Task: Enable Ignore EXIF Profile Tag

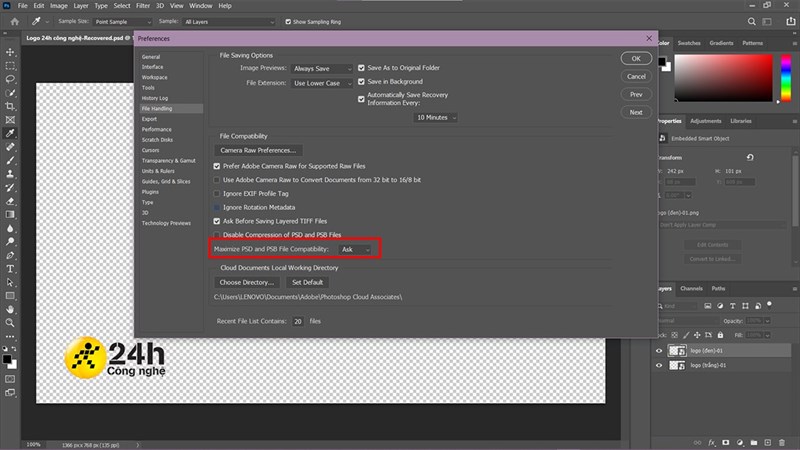Action: pos(217,194)
